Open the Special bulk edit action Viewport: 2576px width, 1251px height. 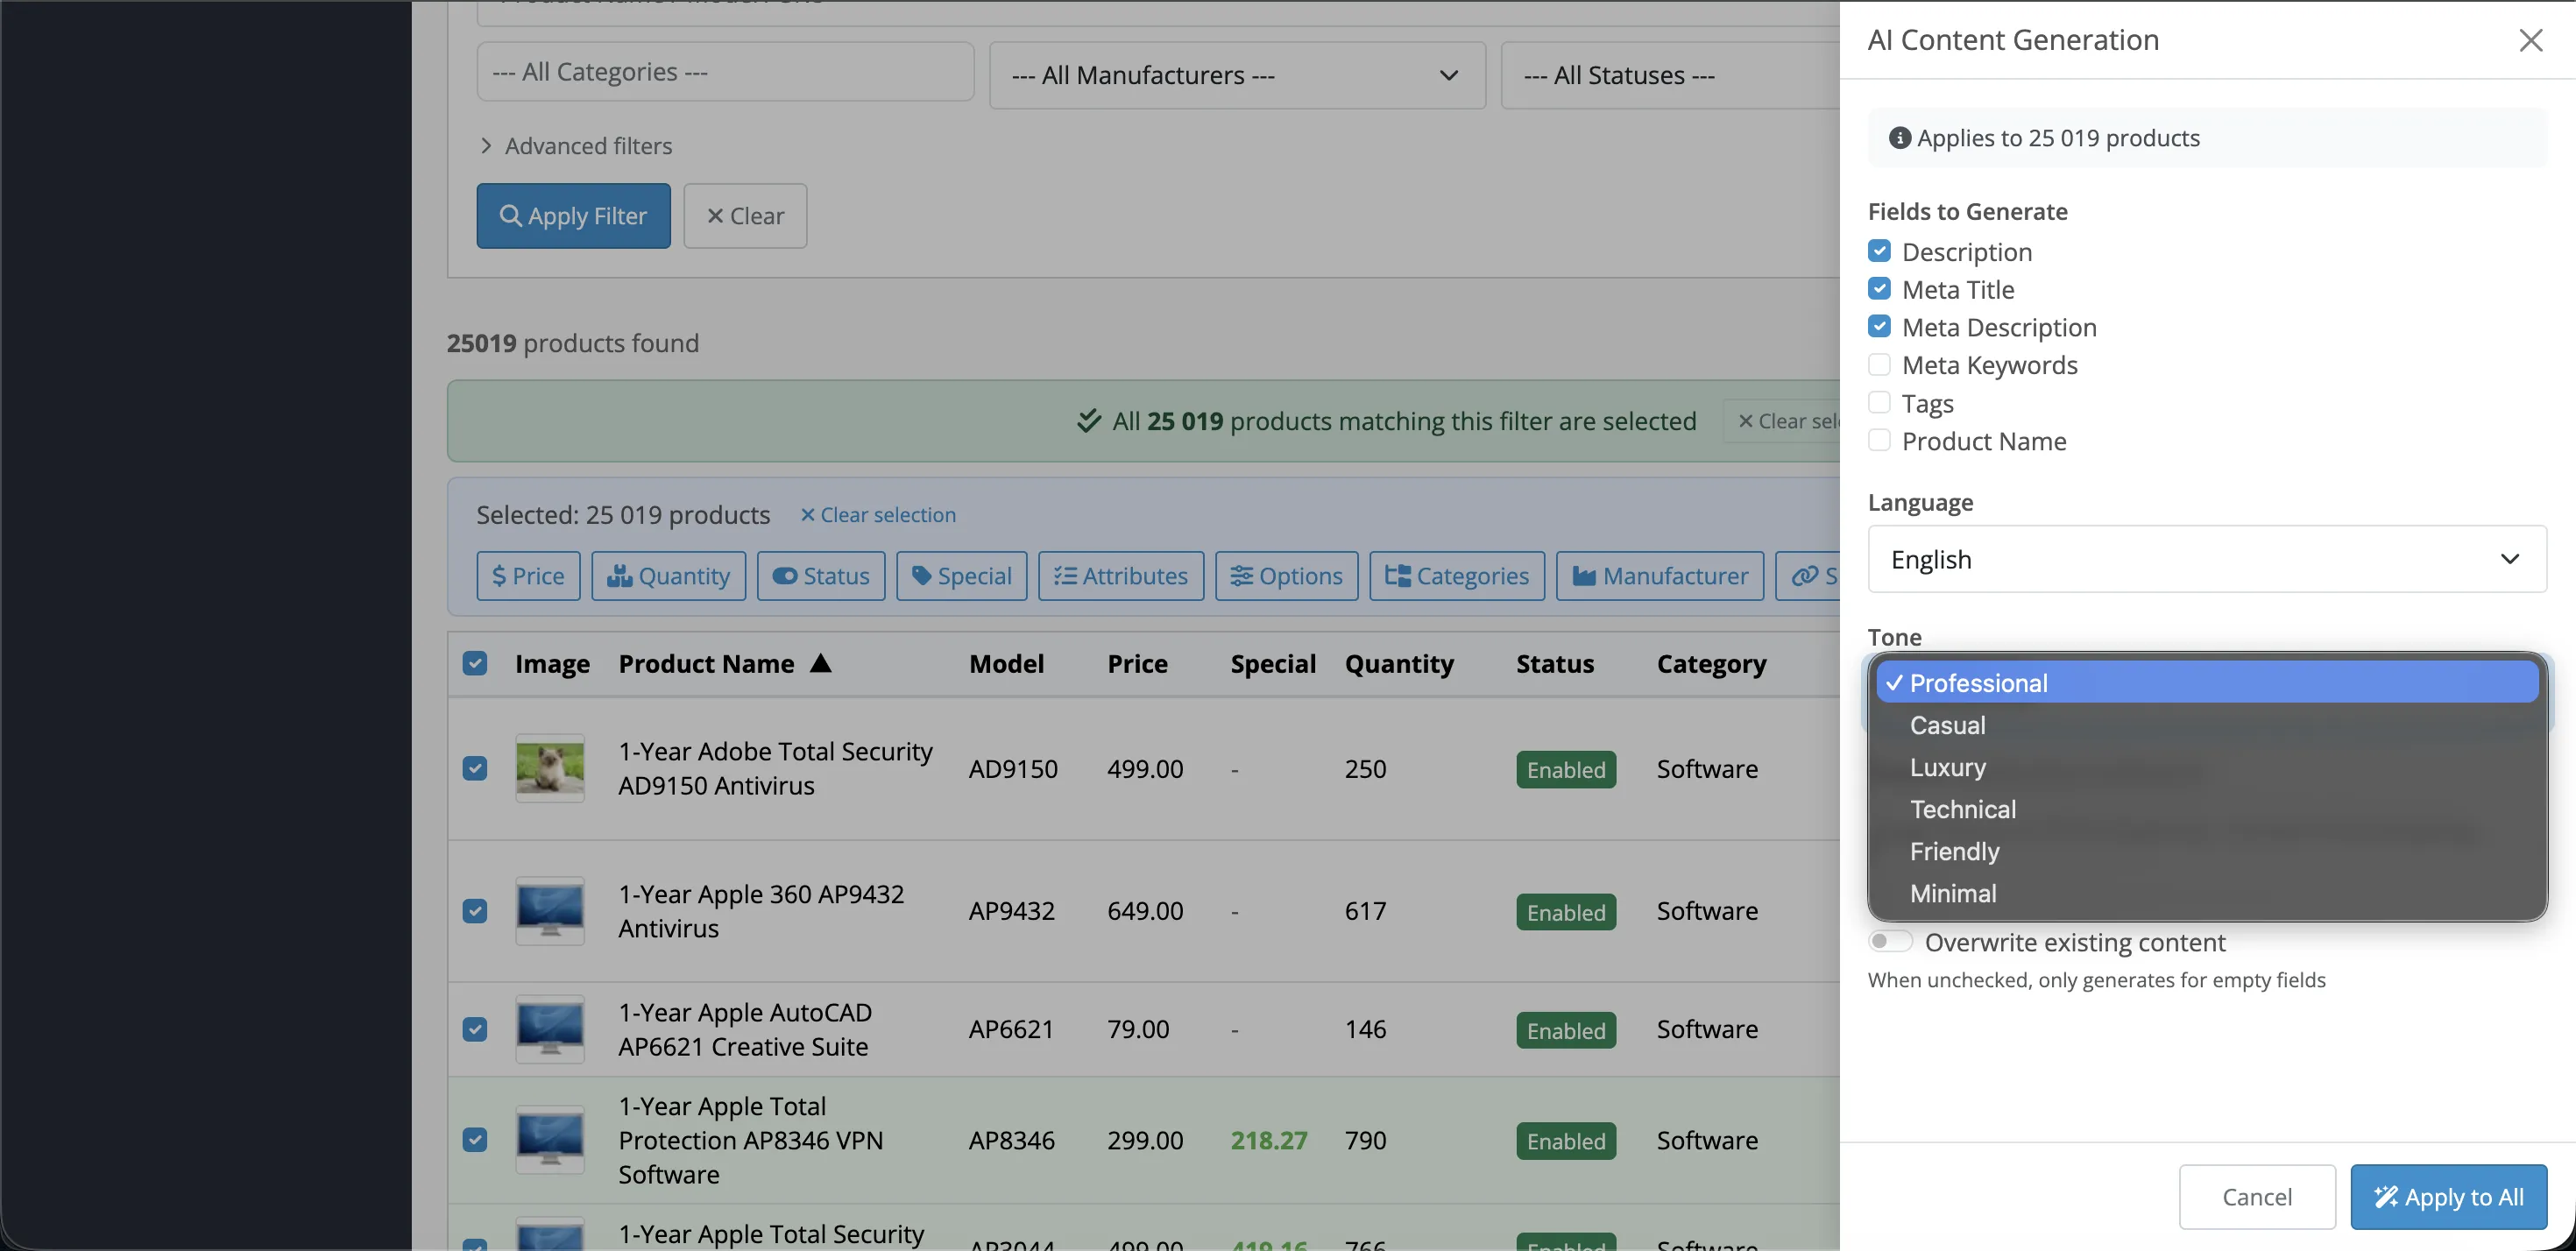pyautogui.click(x=961, y=576)
